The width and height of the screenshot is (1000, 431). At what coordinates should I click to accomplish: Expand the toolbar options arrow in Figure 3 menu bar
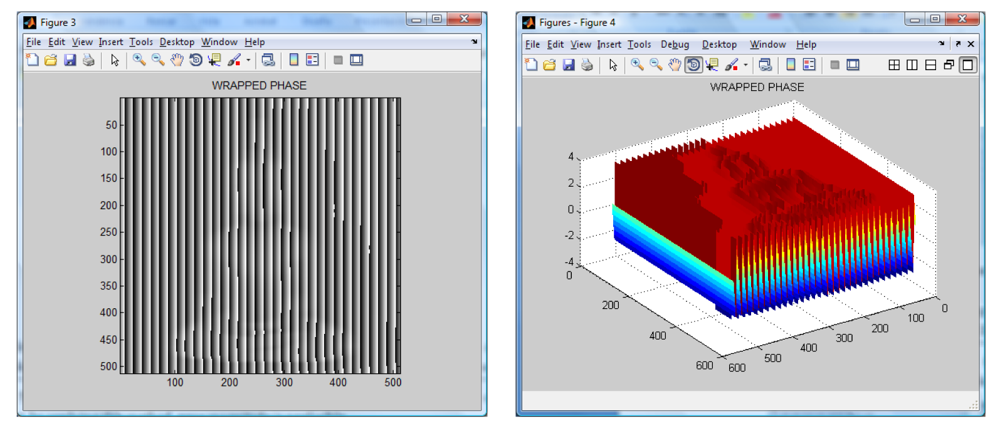coord(474,42)
